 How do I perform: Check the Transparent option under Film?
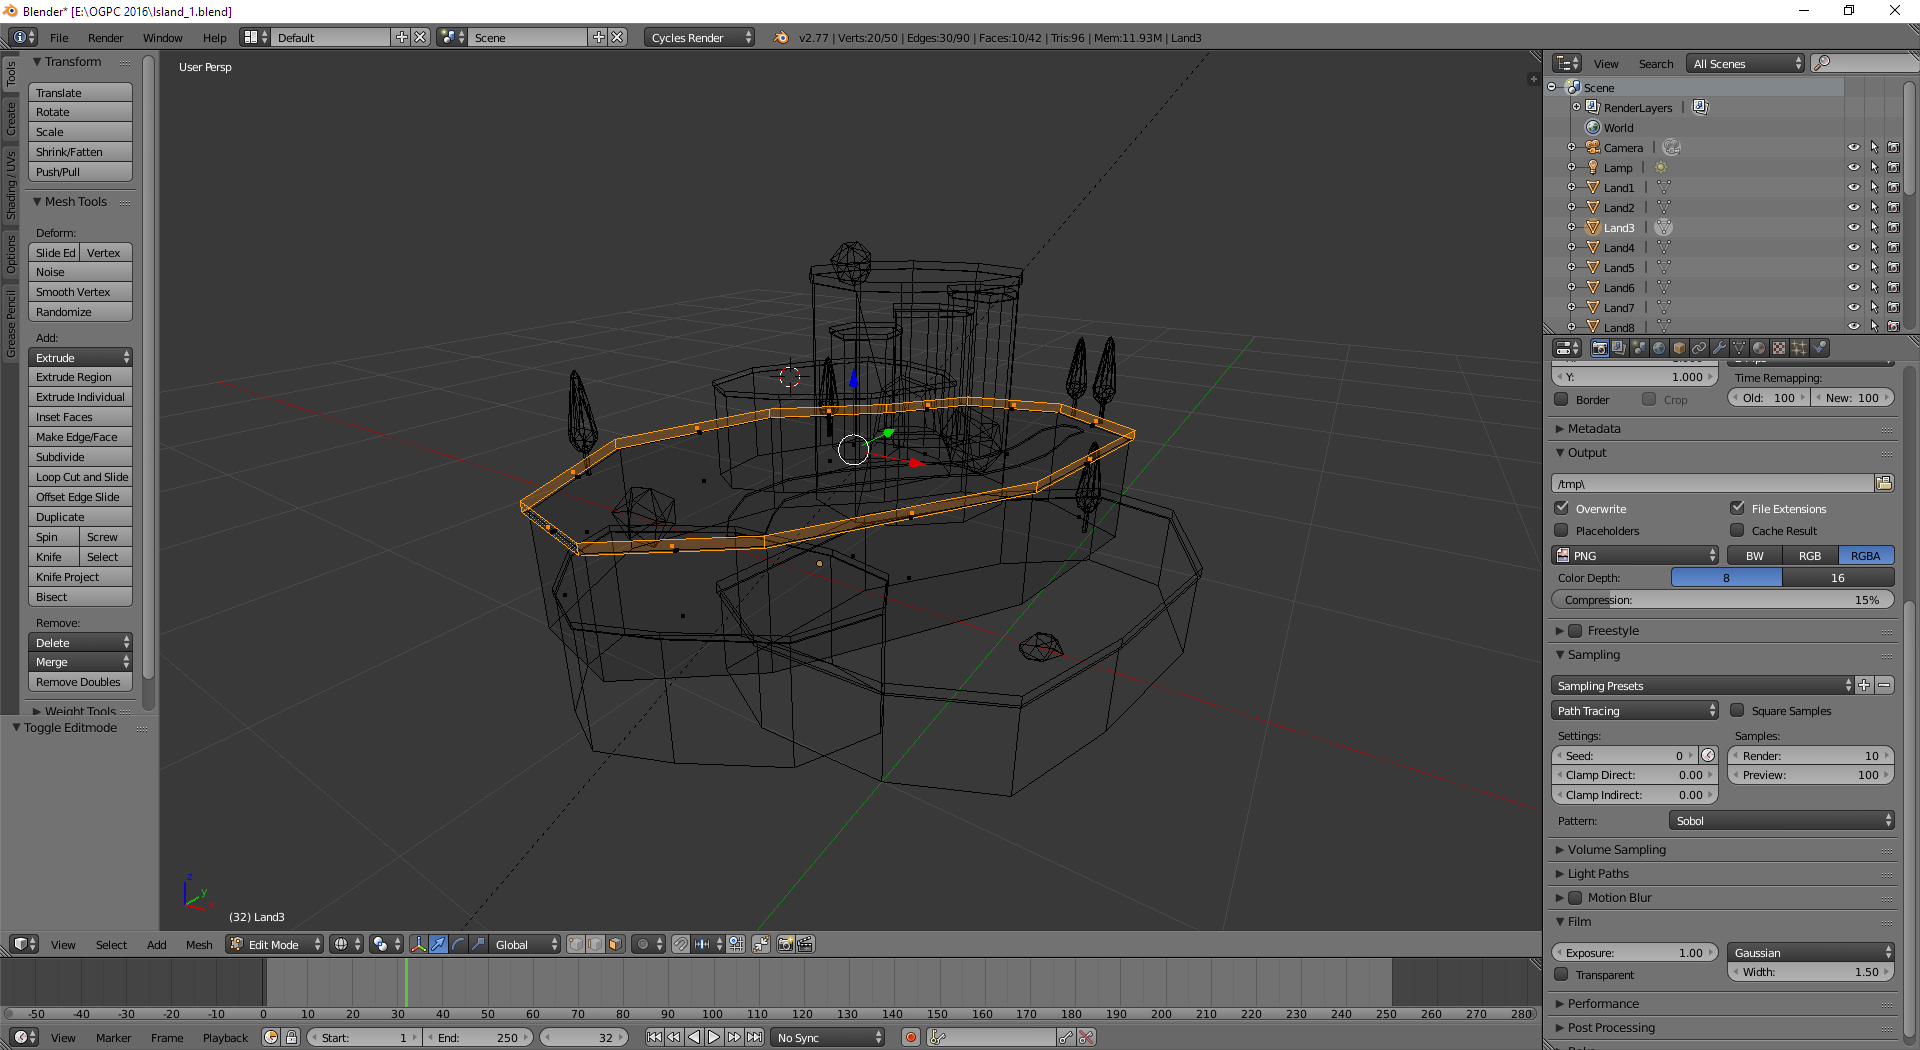coord(1561,975)
